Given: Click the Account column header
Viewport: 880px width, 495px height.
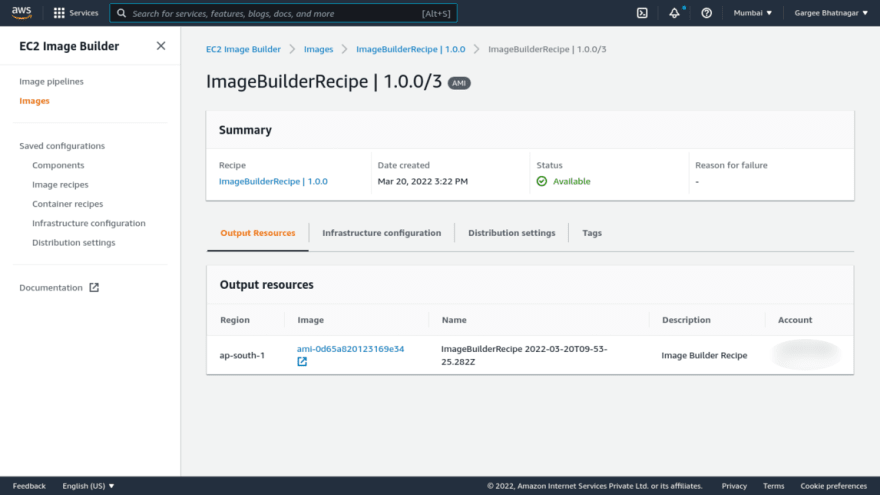Looking at the screenshot, I should click(x=795, y=320).
